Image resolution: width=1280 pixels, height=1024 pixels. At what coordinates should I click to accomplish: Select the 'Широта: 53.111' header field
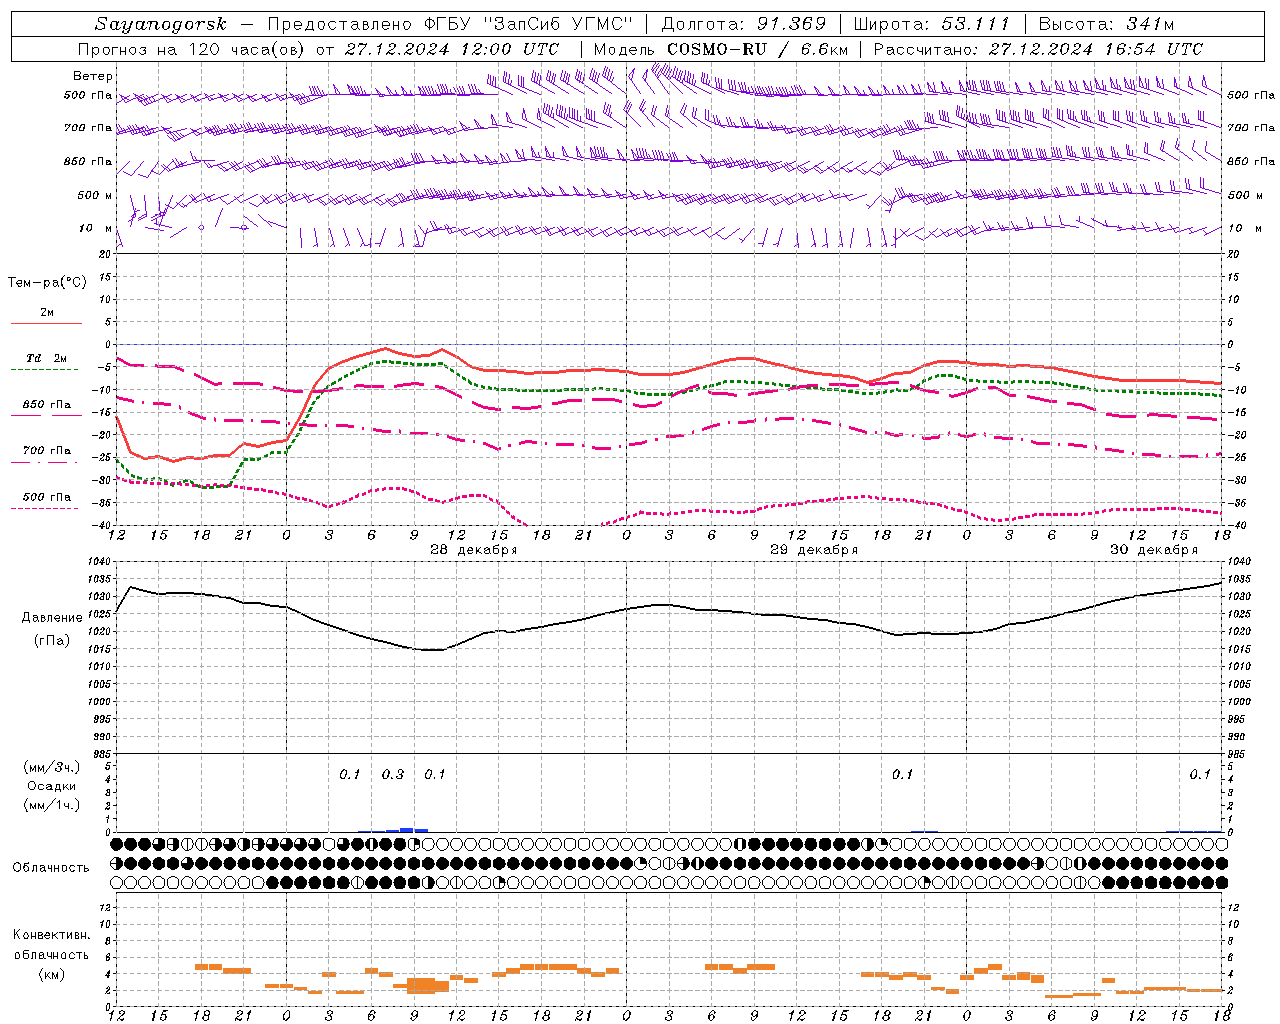point(932,24)
